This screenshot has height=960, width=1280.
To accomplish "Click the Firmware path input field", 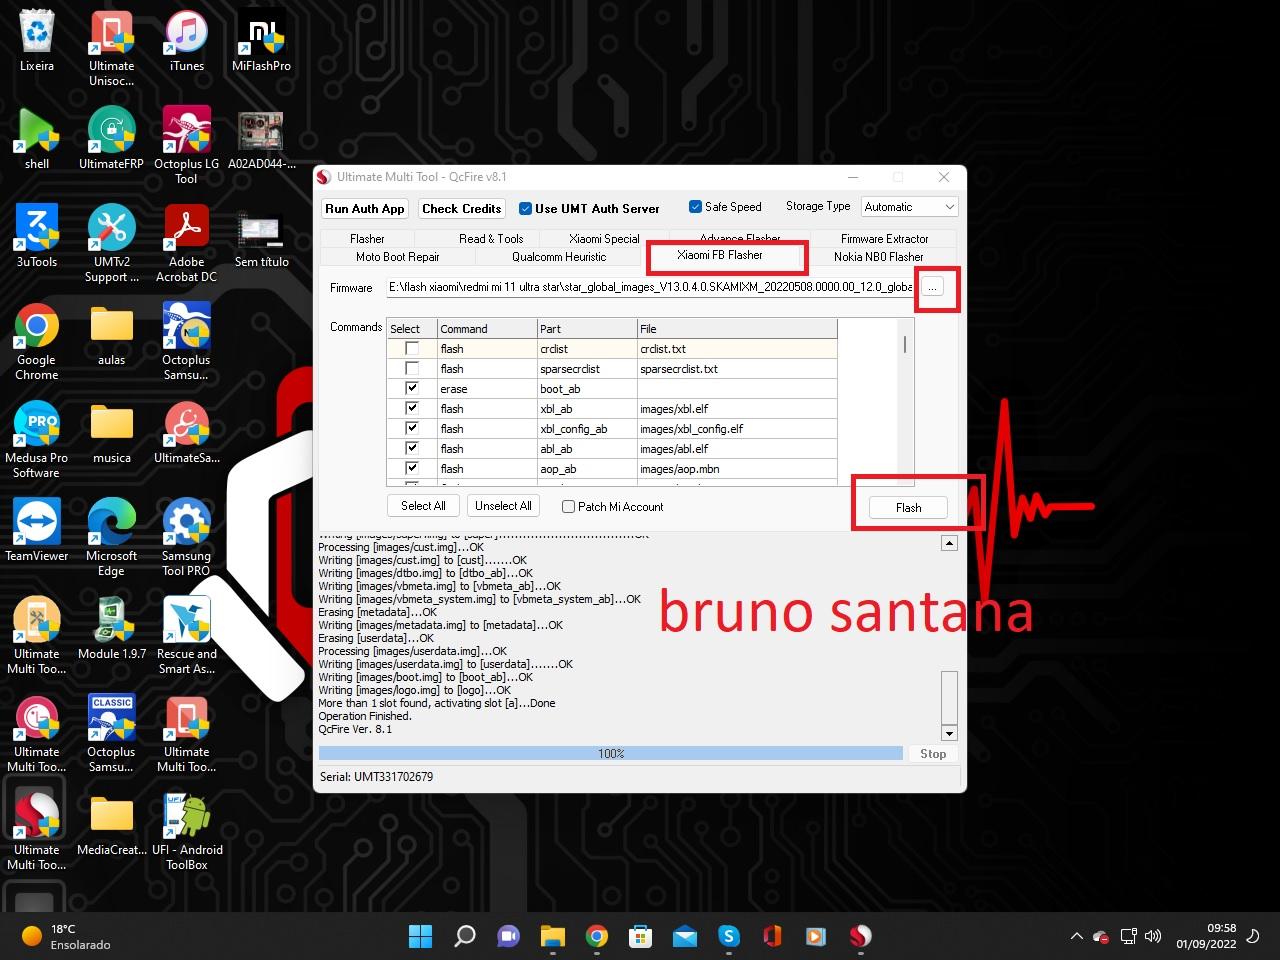I will [651, 287].
